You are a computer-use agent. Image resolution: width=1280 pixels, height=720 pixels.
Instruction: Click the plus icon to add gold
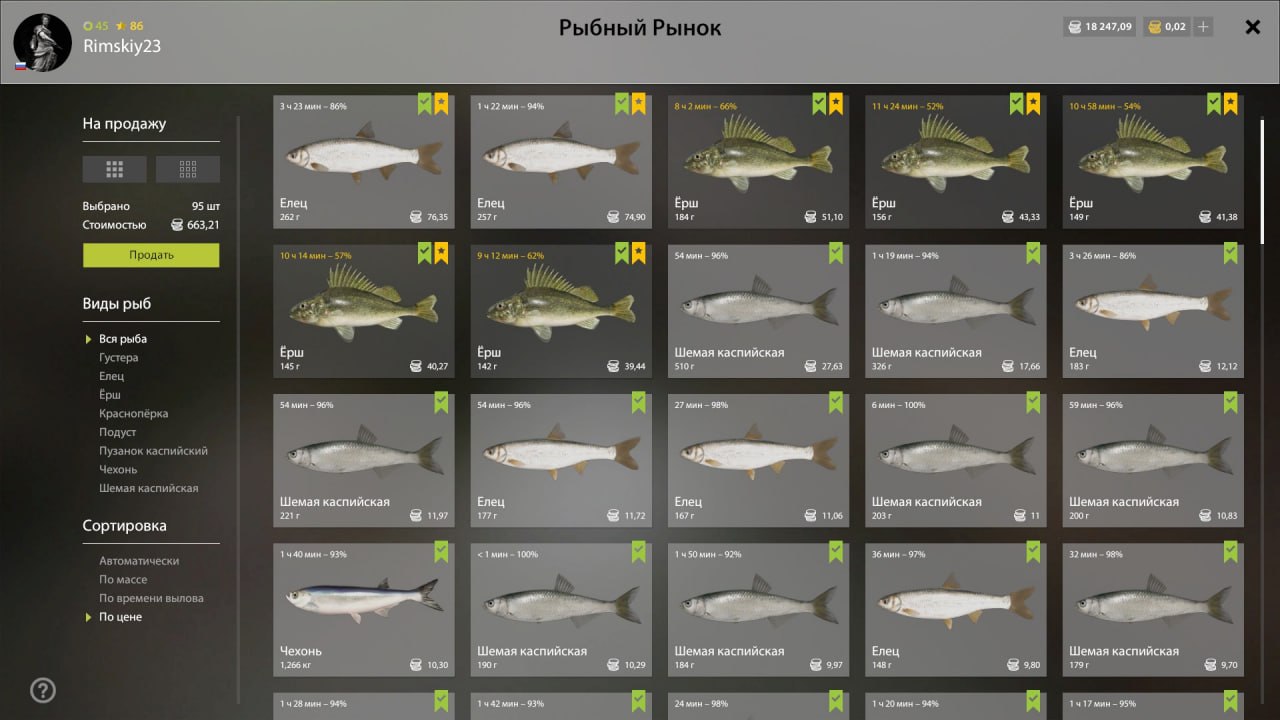click(1203, 27)
